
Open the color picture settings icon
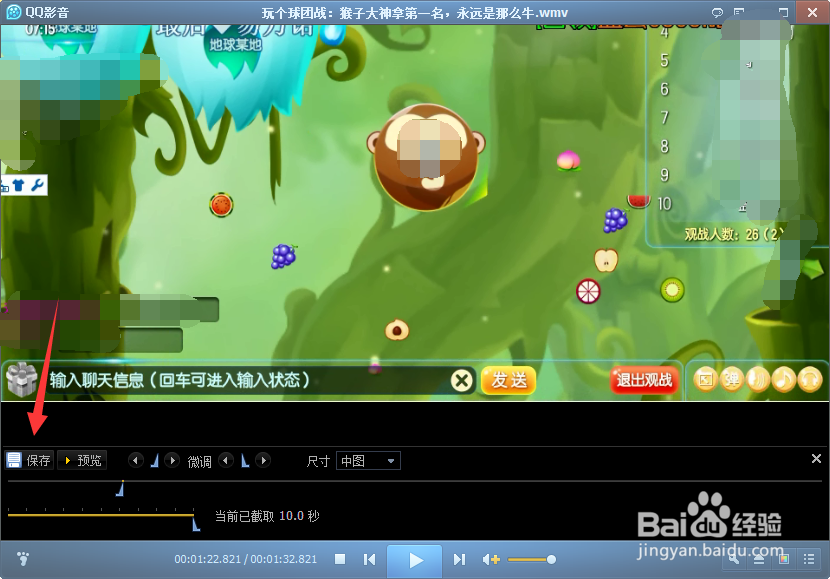pos(783,559)
